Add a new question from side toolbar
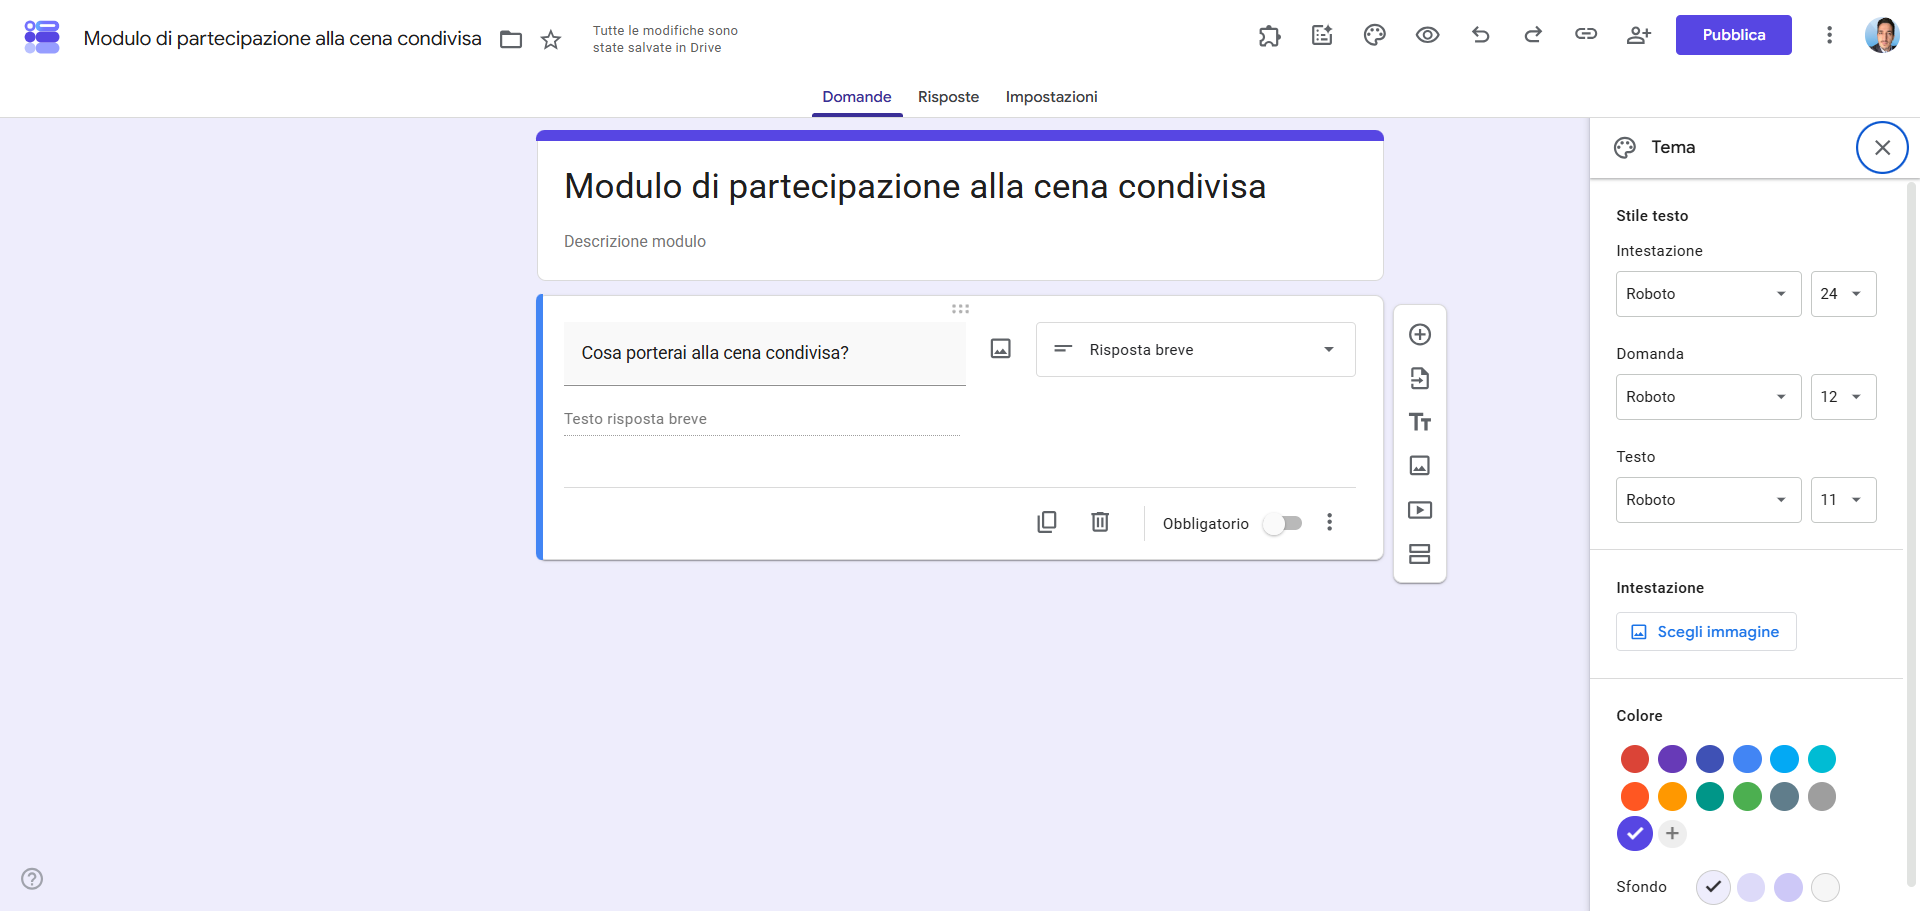The width and height of the screenshot is (1920, 911). coord(1420,334)
